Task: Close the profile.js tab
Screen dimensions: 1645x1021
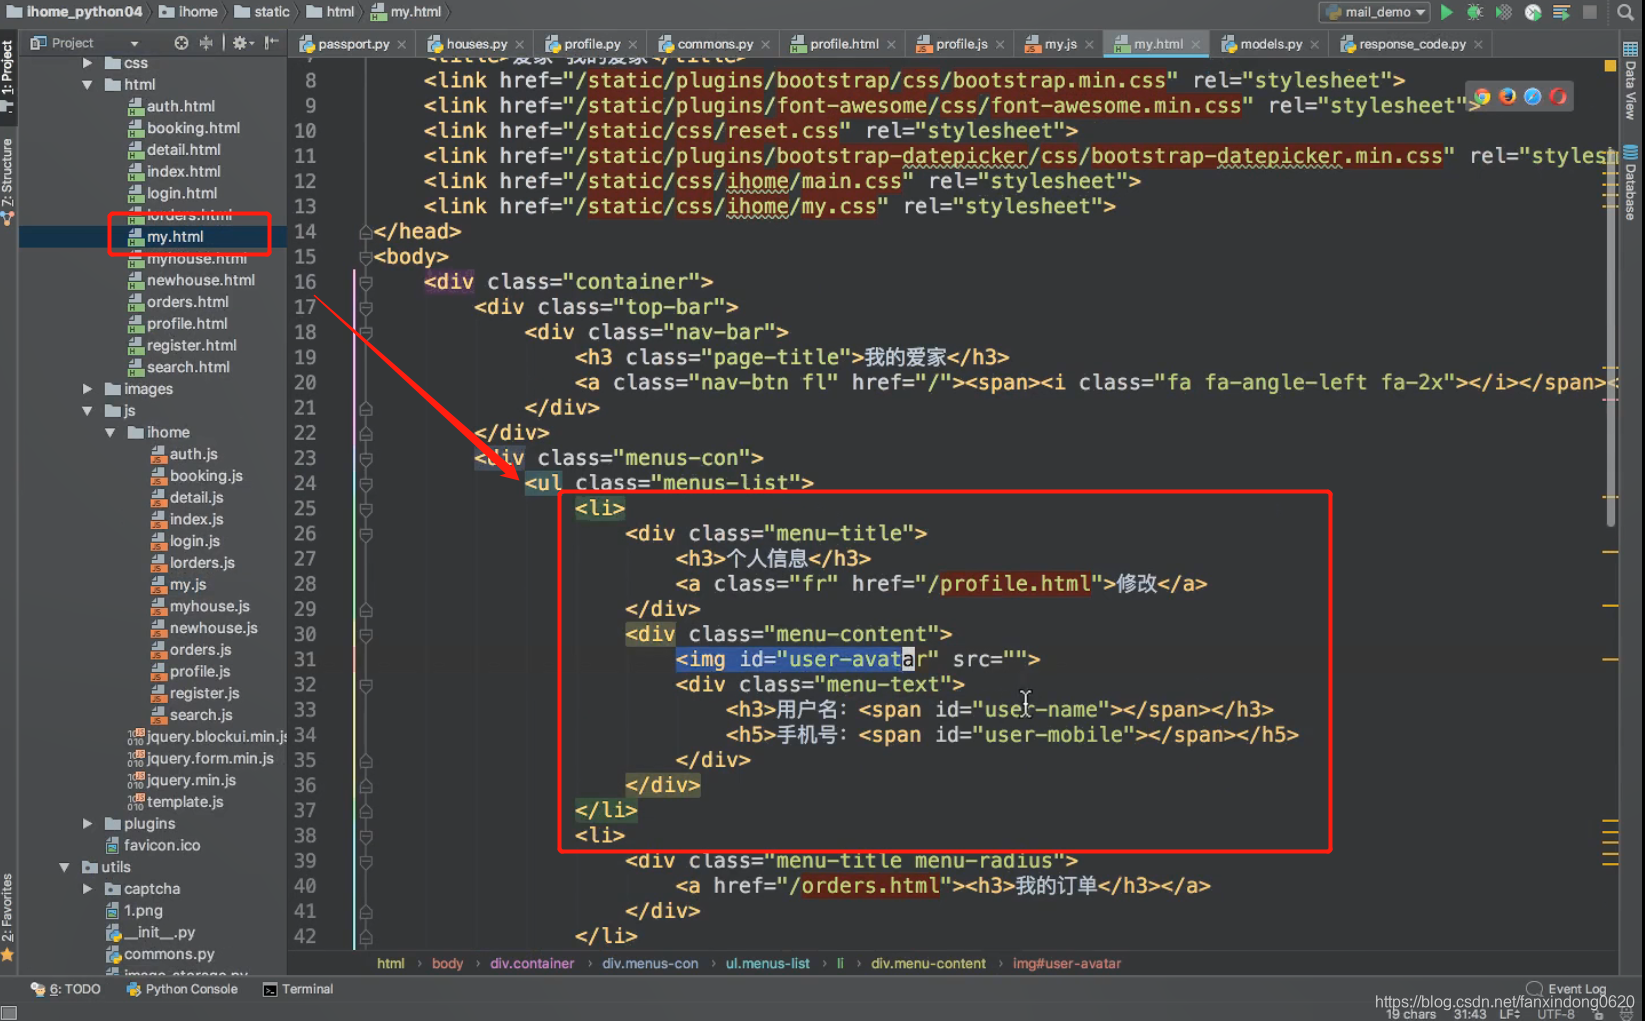Action: click(x=1000, y=44)
